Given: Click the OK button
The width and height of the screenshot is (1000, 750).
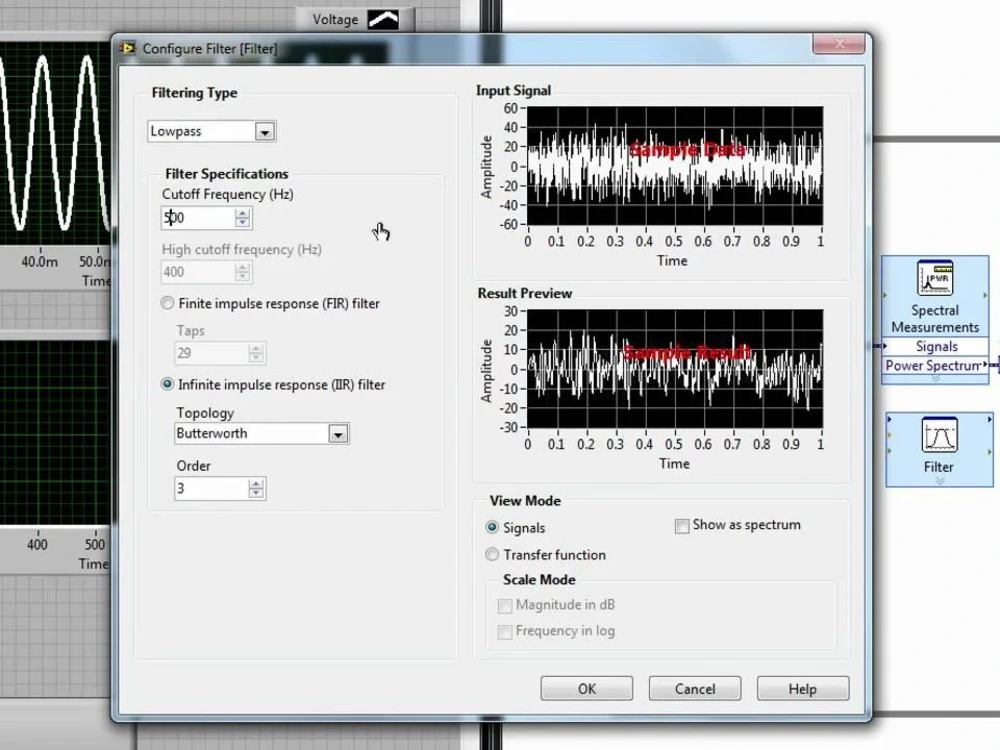Looking at the screenshot, I should tap(586, 688).
